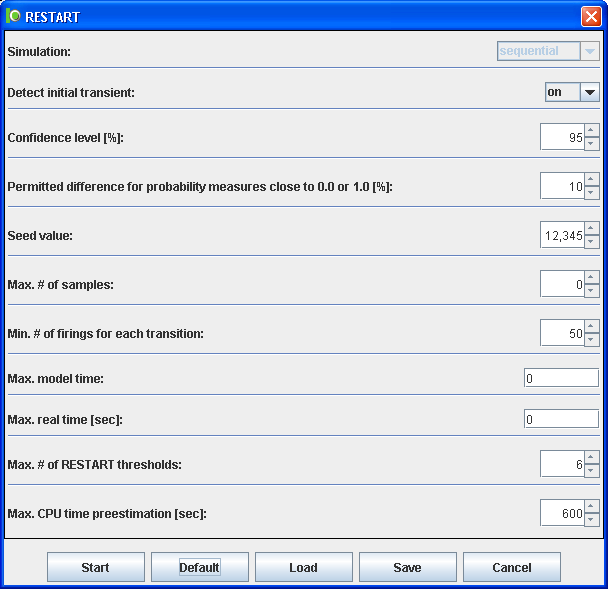Load saved simulation settings
Screen dimensions: 608x589
[x=304, y=567]
